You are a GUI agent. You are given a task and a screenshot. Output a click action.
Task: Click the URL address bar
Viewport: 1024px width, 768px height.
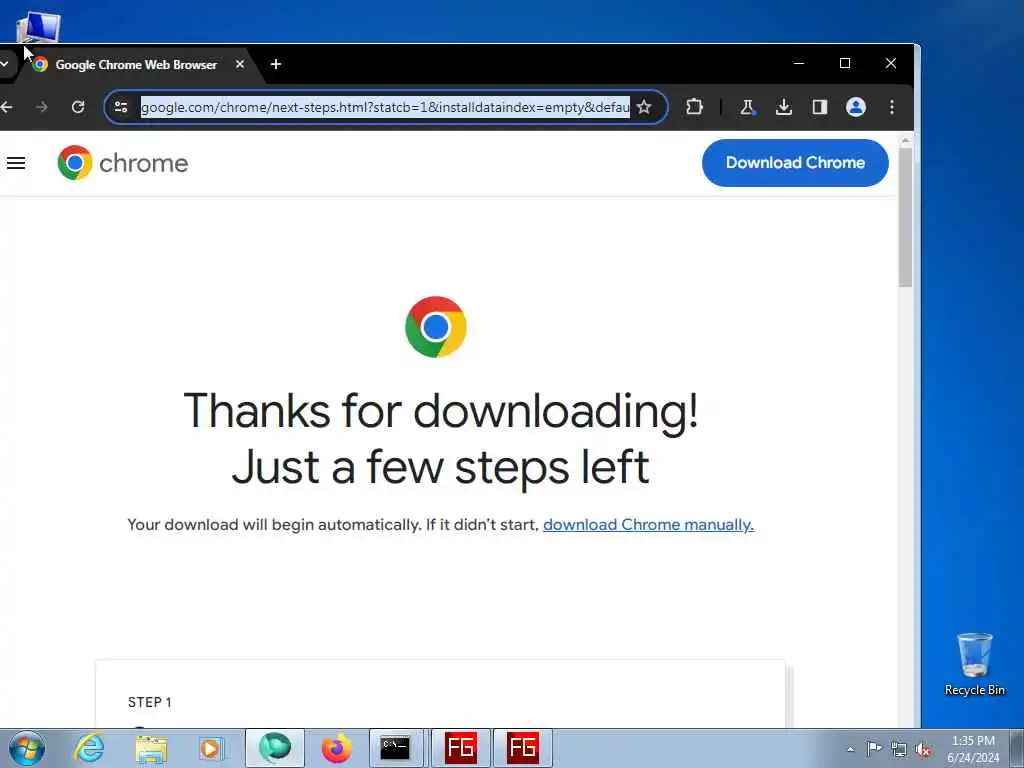pos(385,107)
